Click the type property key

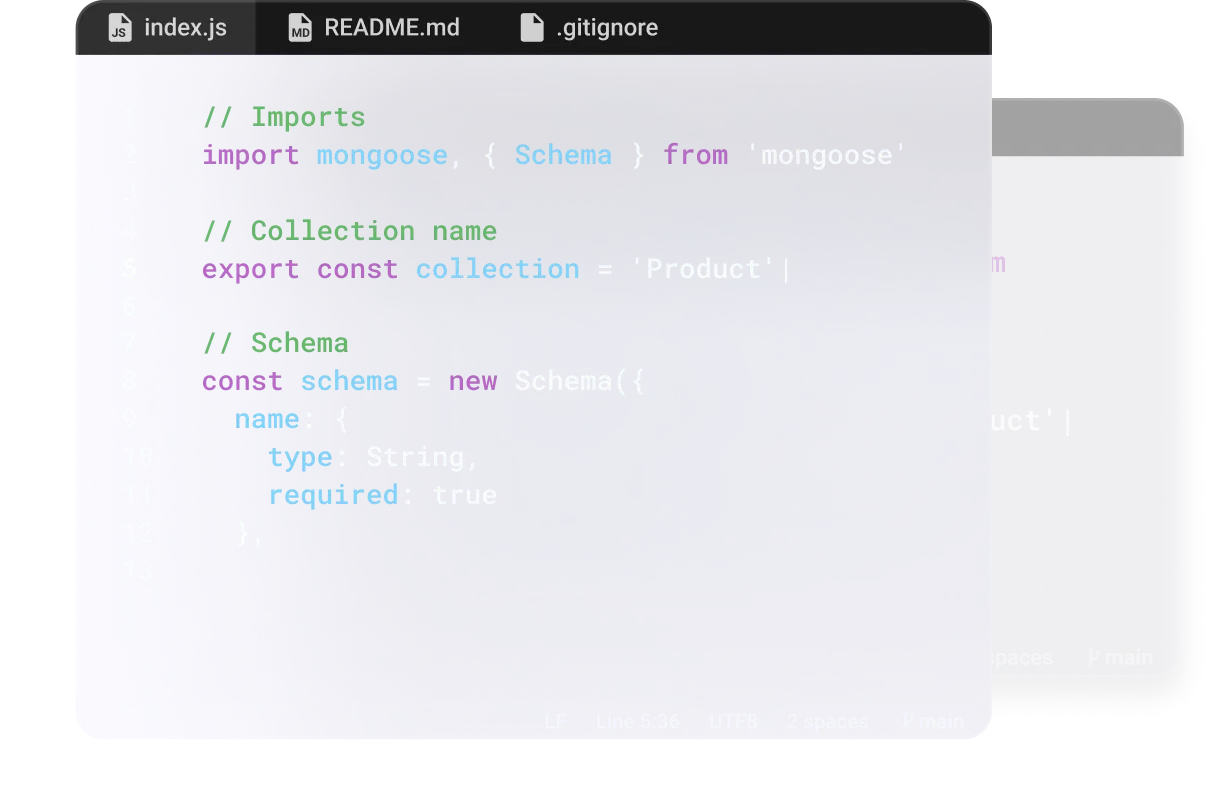(300, 457)
